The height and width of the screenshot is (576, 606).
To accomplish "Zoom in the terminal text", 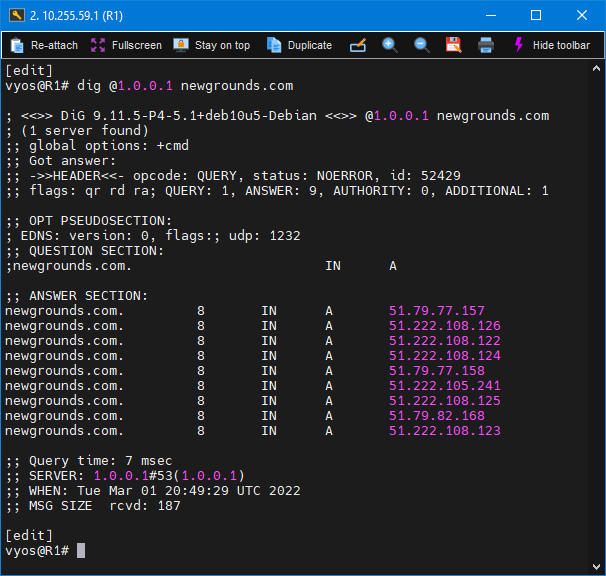I will coord(390,45).
